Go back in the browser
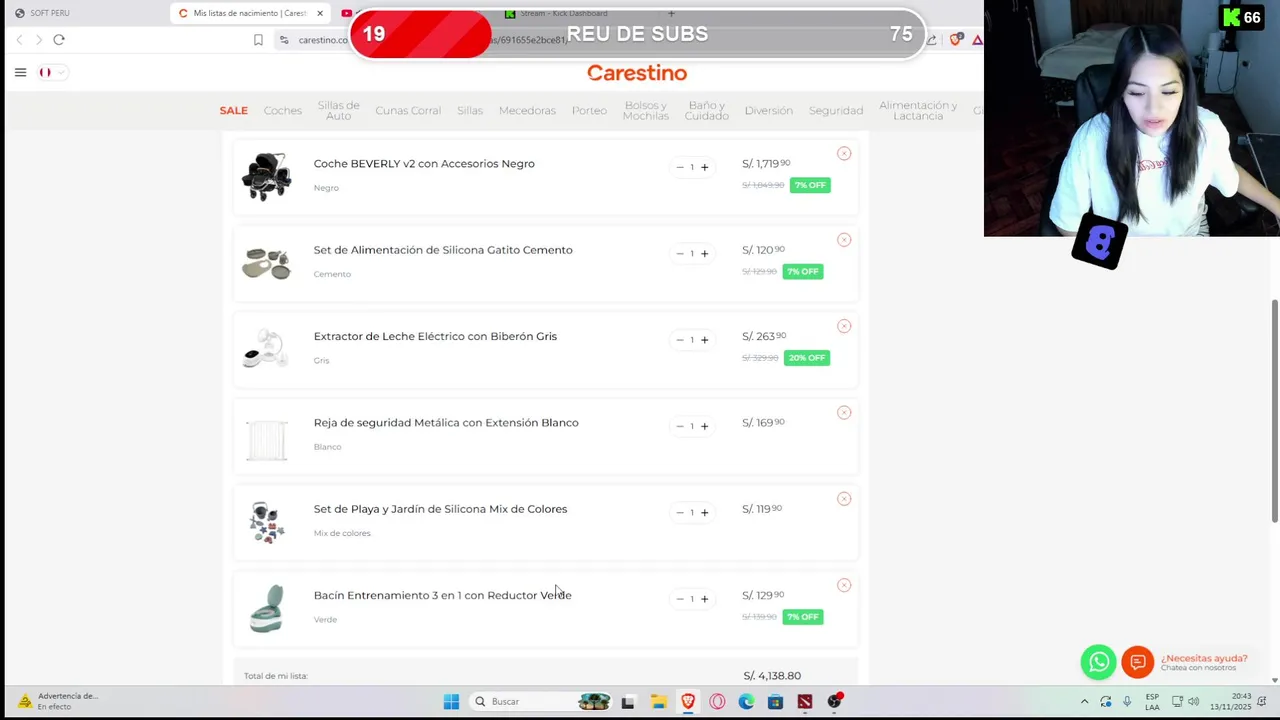Viewport: 1280px width, 720px height. [x=19, y=40]
